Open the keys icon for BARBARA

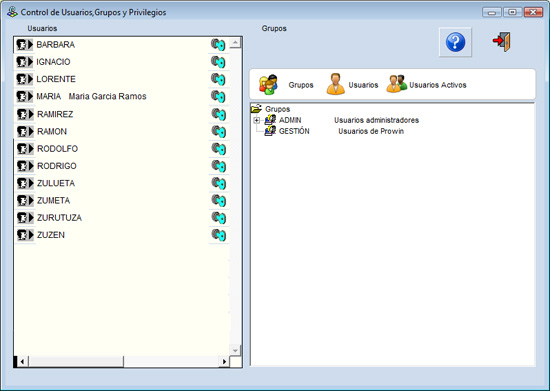[x=218, y=45]
